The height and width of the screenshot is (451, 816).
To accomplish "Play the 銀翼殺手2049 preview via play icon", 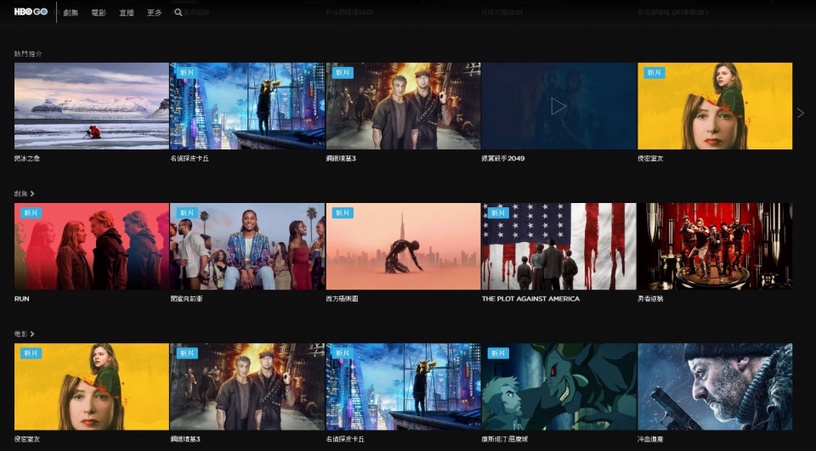I will [x=558, y=107].
